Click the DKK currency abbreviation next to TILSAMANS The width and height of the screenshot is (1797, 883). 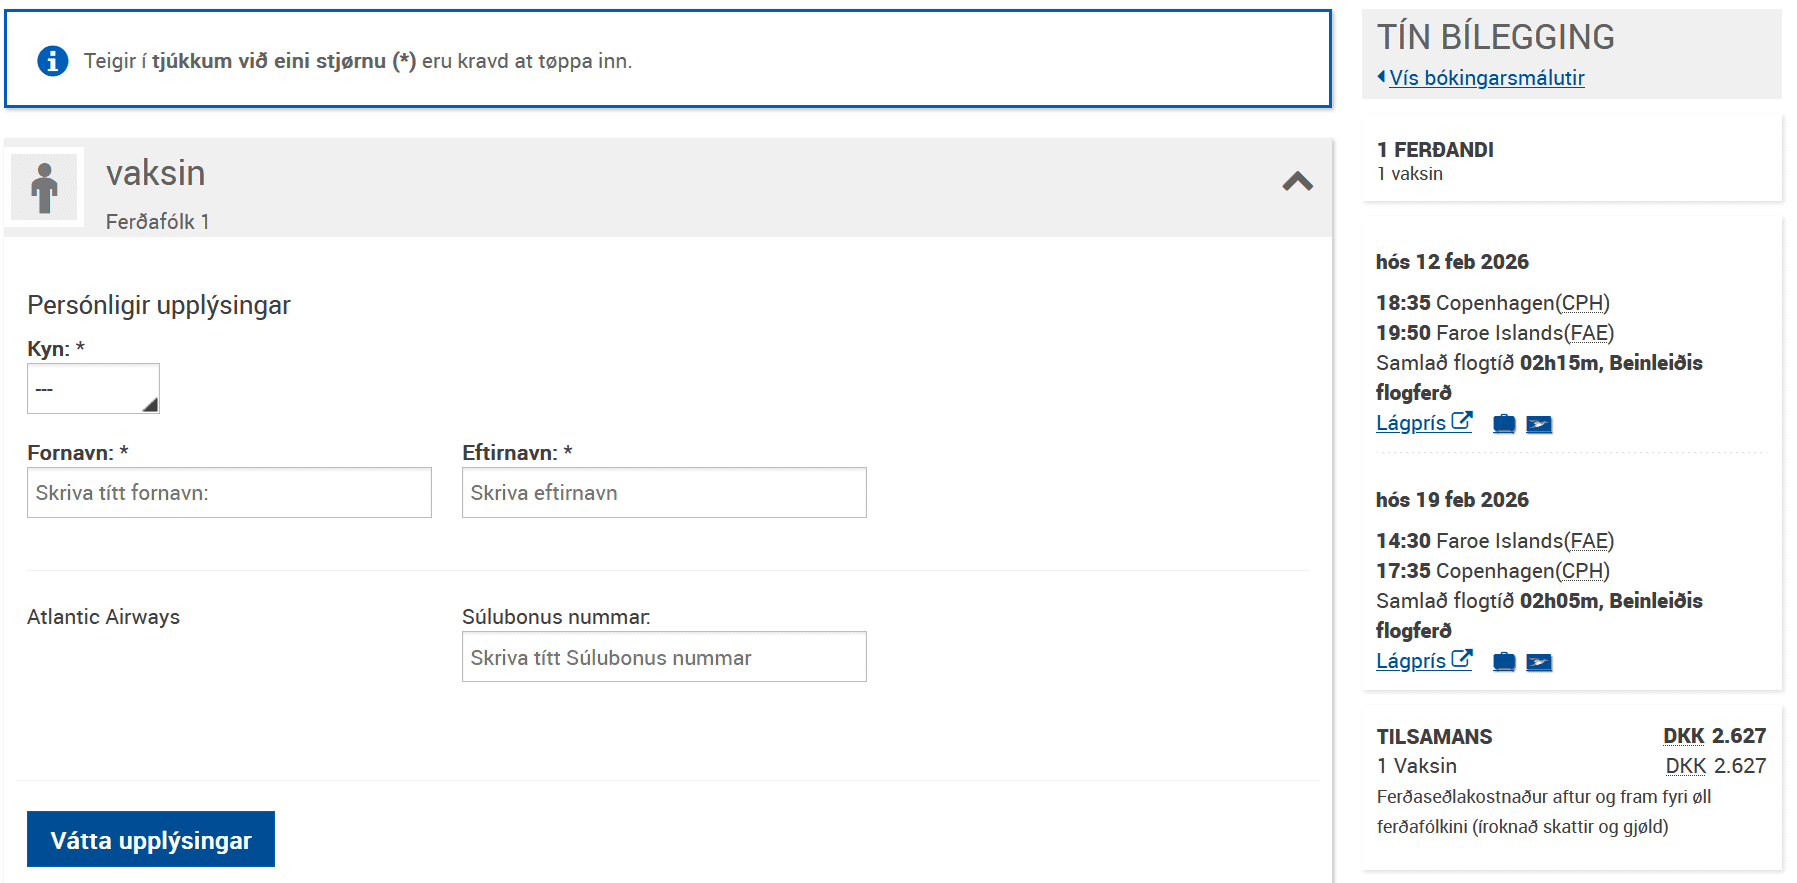pos(1683,736)
